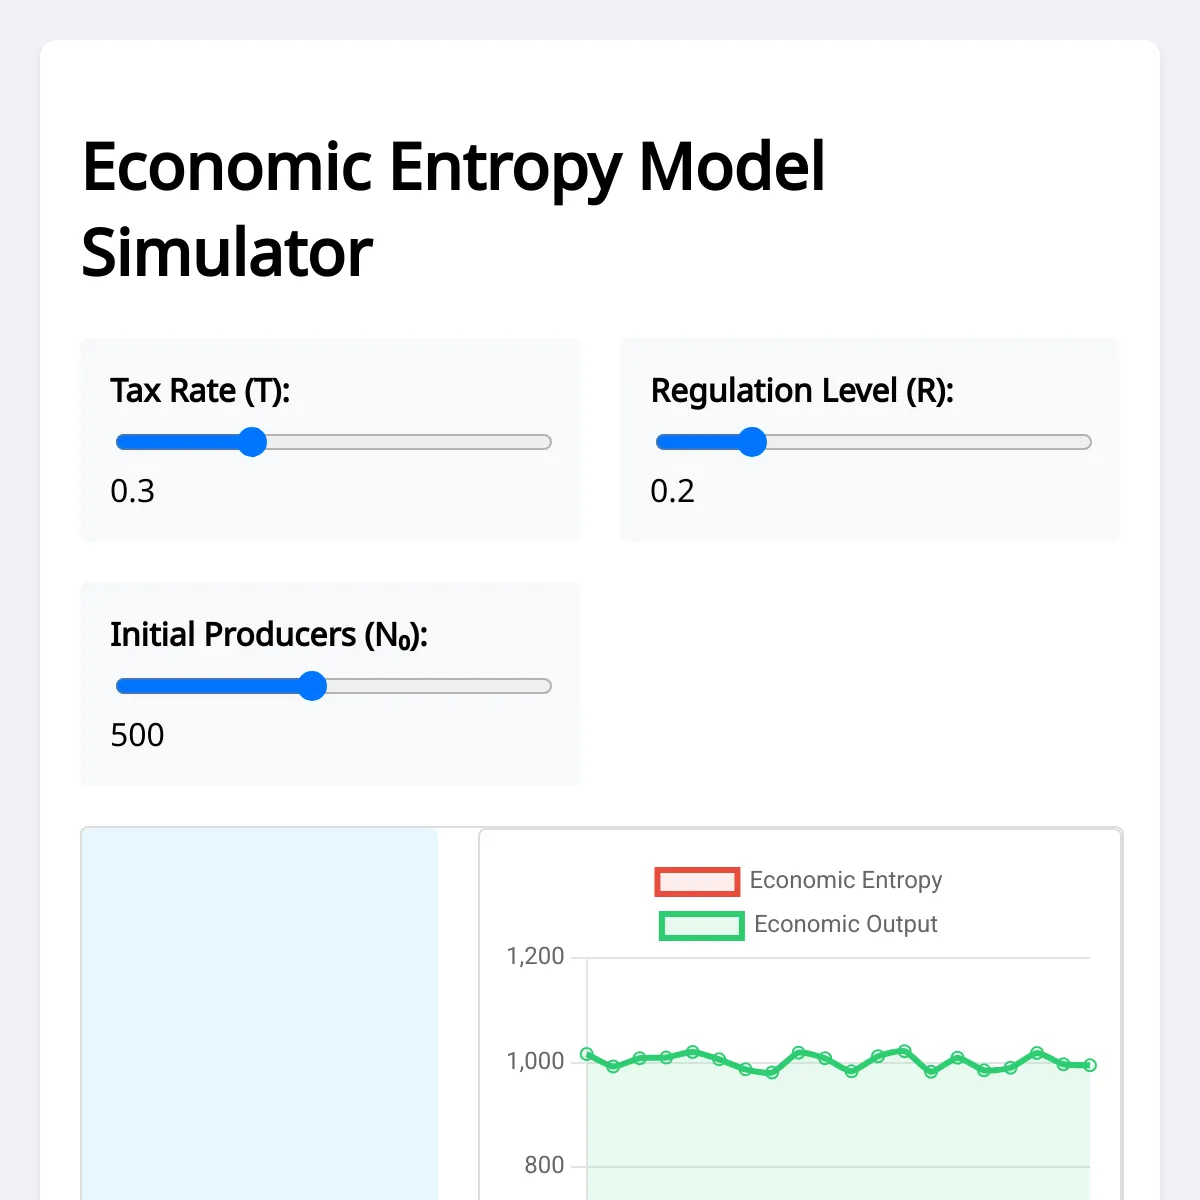Click the Tax Rate value showing 0.3
This screenshot has height=1200, width=1200.
[134, 491]
